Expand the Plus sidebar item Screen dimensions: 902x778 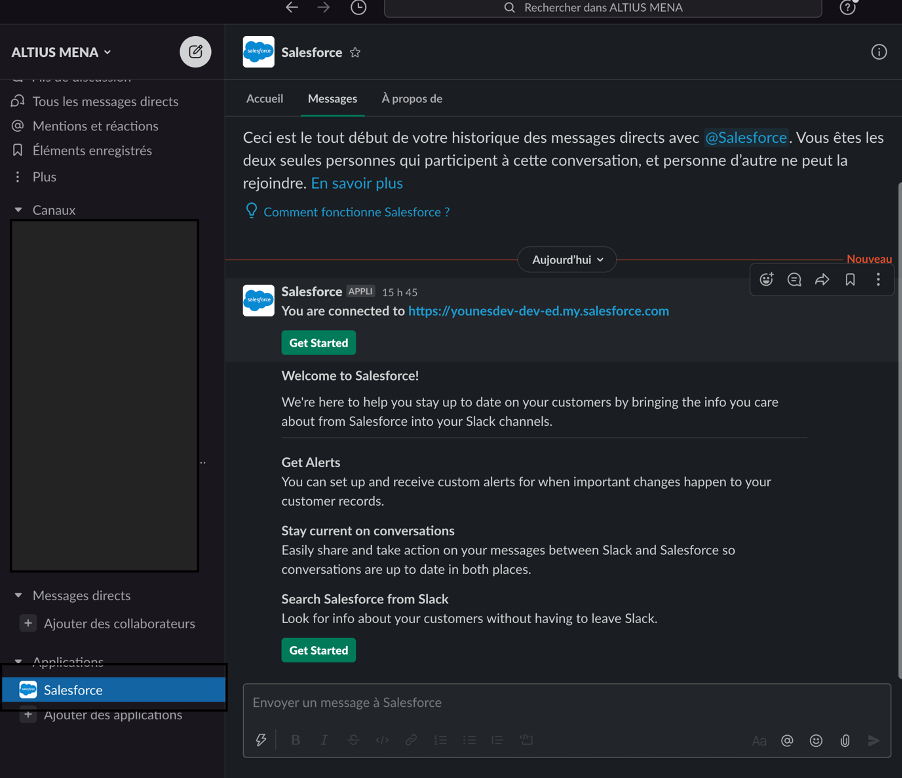[x=44, y=177]
